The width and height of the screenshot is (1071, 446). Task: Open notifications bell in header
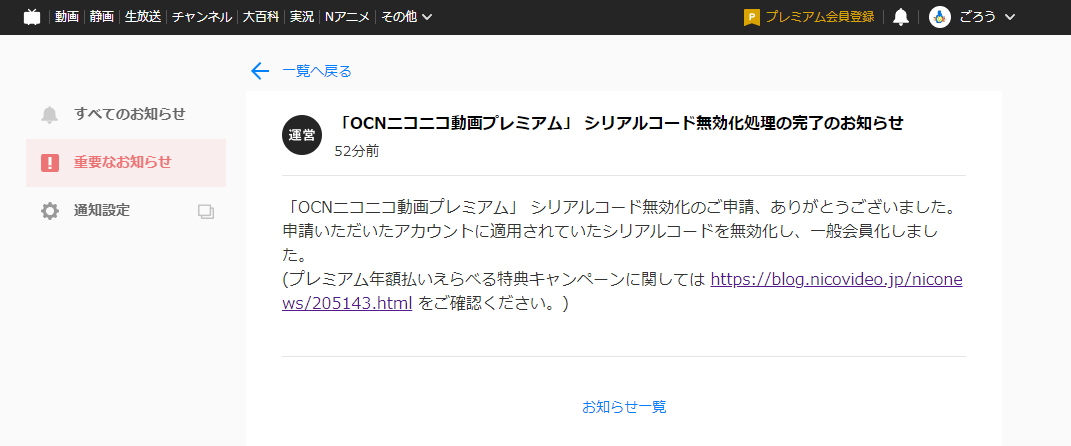click(901, 17)
